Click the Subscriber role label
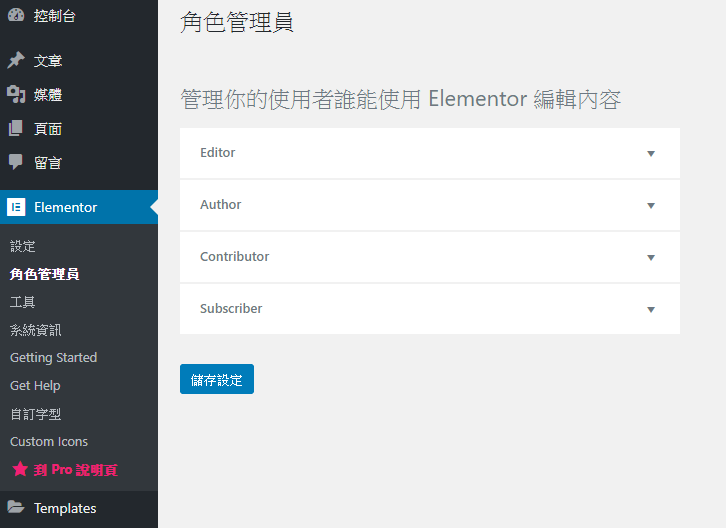The image size is (726, 528). coord(231,308)
